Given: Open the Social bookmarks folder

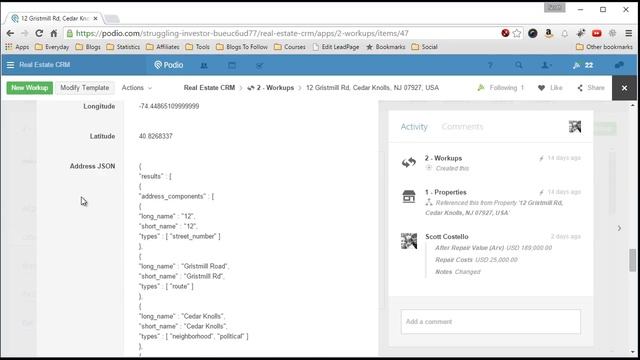Looking at the screenshot, I should [x=424, y=47].
